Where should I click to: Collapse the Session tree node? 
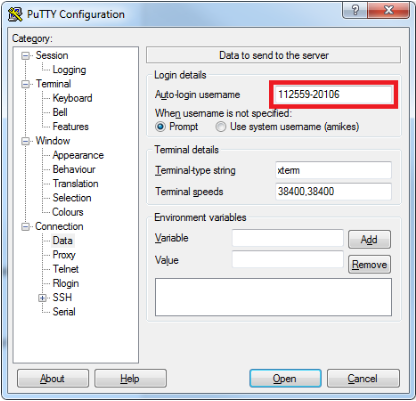pos(26,56)
